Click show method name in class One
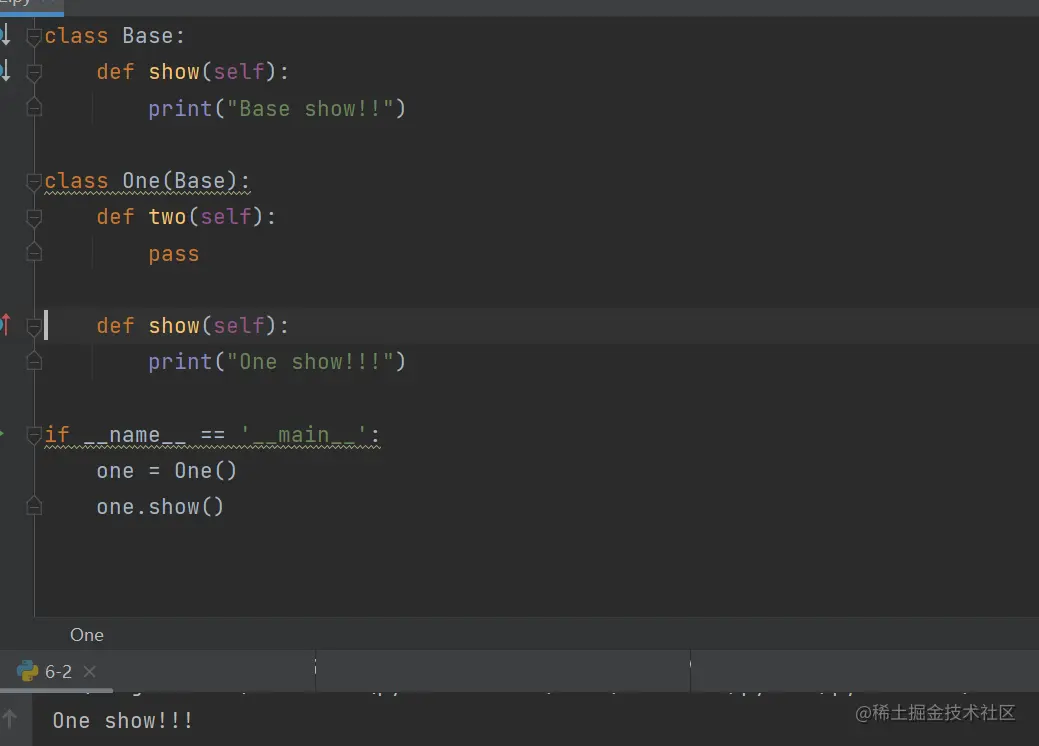The image size is (1039, 746). (174, 325)
